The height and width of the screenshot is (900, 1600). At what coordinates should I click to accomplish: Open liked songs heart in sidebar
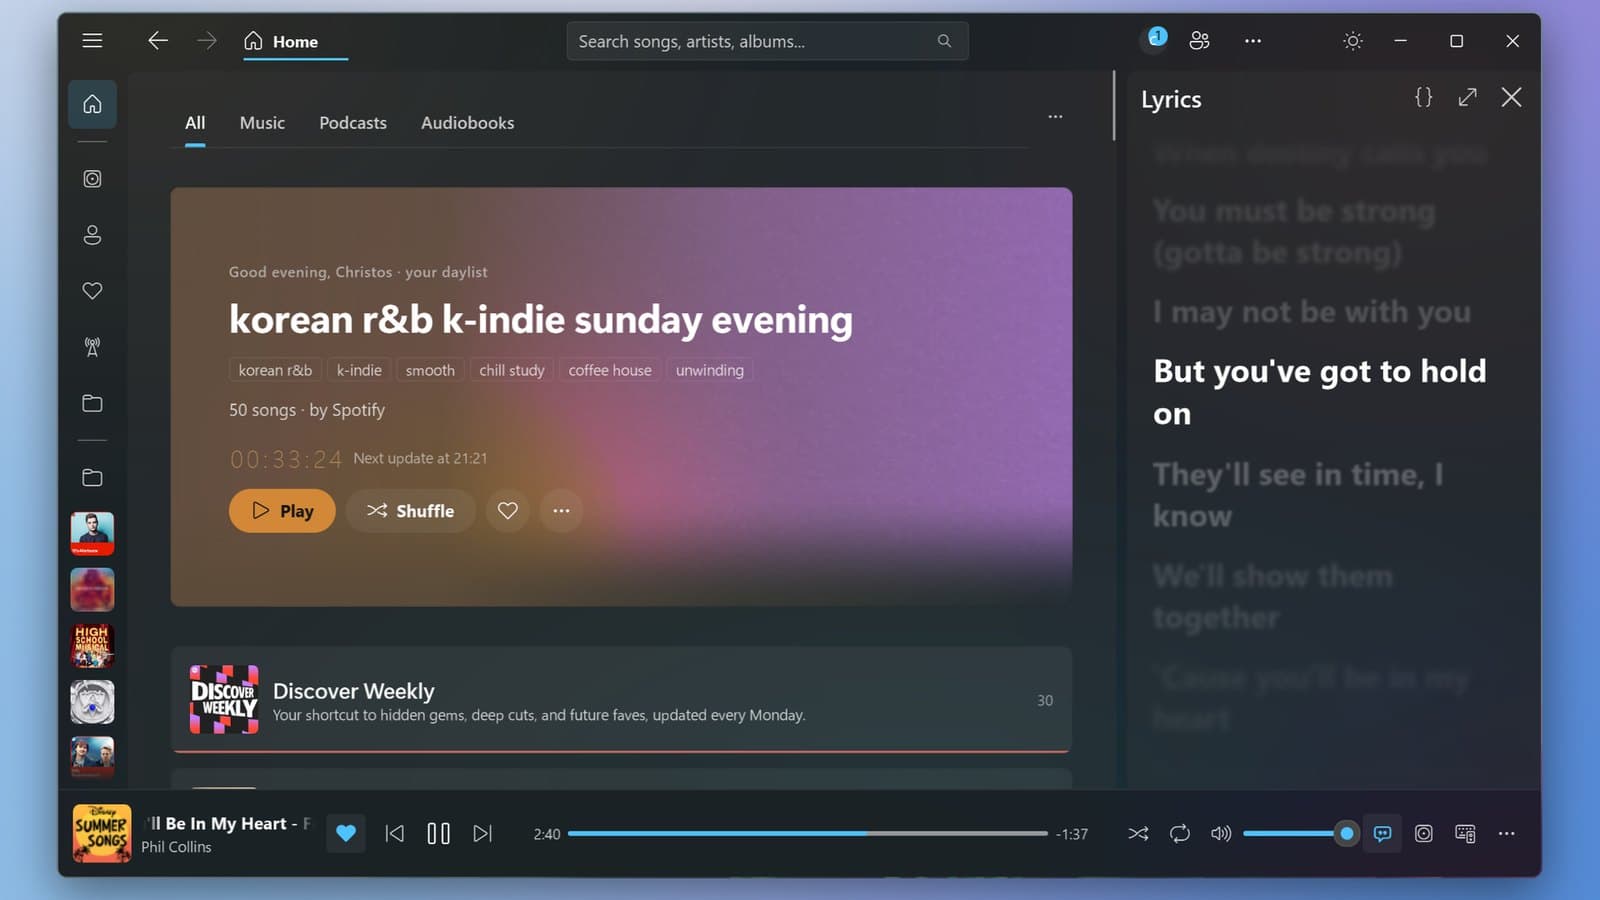(92, 291)
